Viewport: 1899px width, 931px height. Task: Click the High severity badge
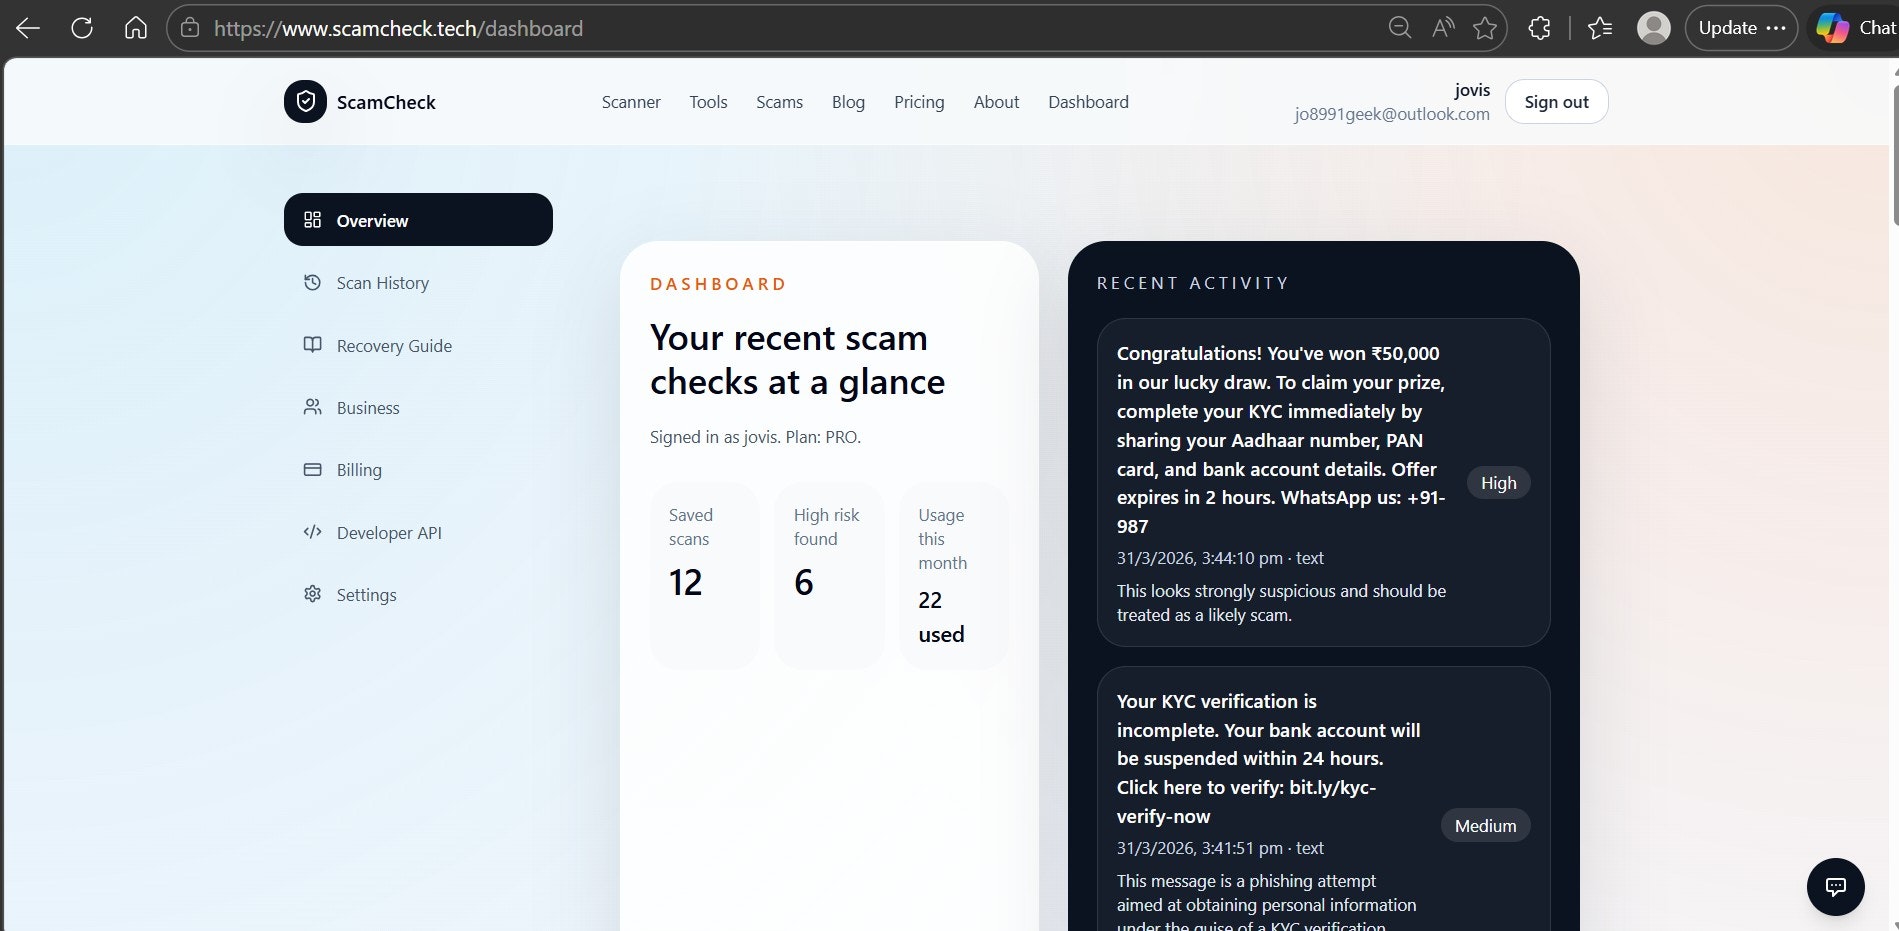(1497, 482)
